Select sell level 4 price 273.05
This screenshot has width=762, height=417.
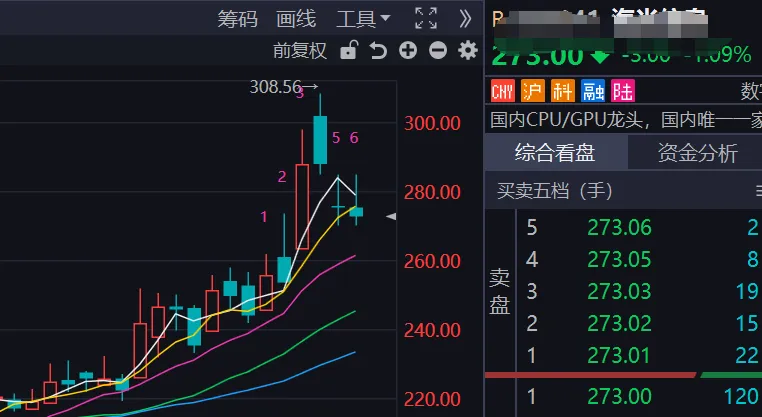619,260
